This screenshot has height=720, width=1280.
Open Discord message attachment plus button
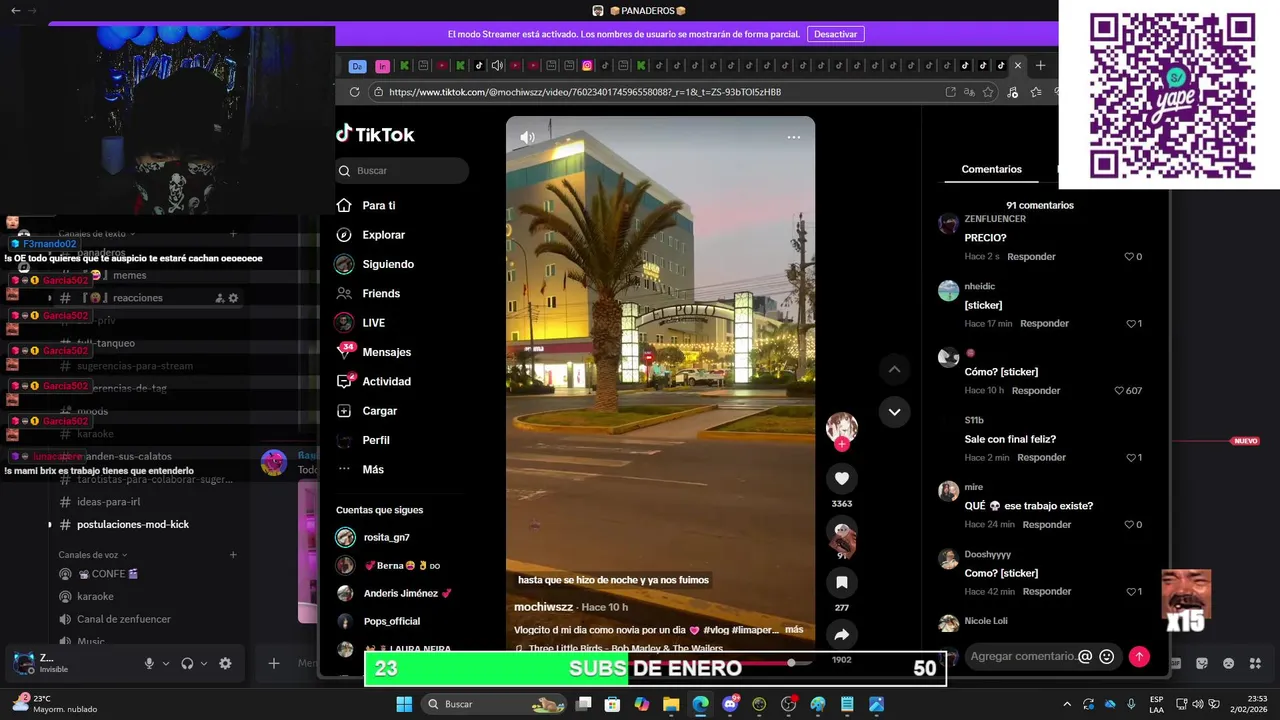tap(274, 663)
